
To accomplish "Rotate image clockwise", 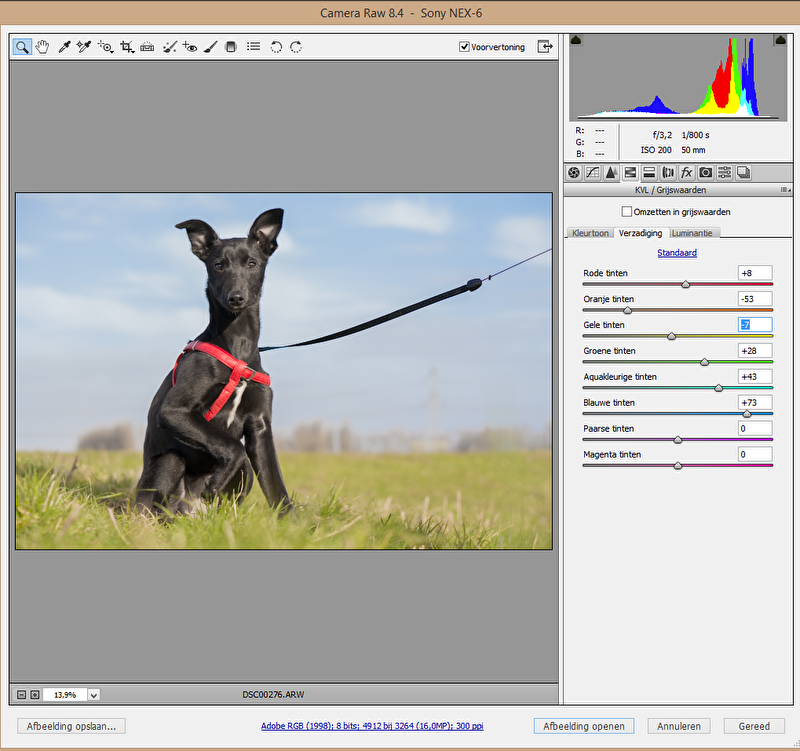I will pos(296,47).
